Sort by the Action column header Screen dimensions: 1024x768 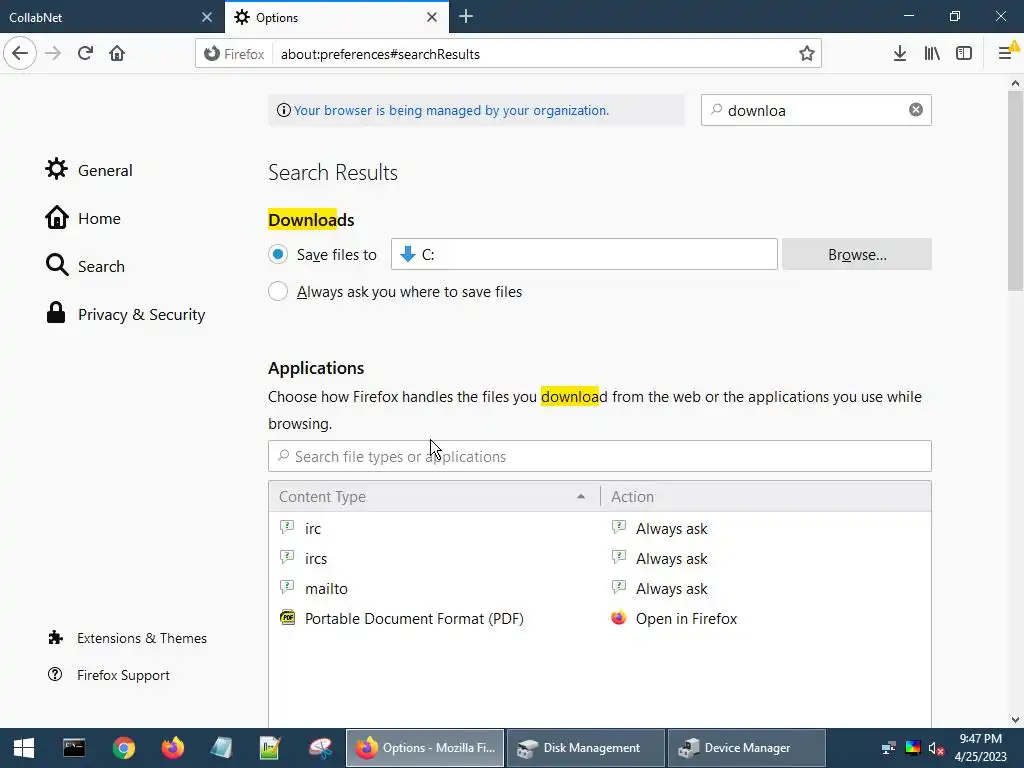pyautogui.click(x=765, y=496)
